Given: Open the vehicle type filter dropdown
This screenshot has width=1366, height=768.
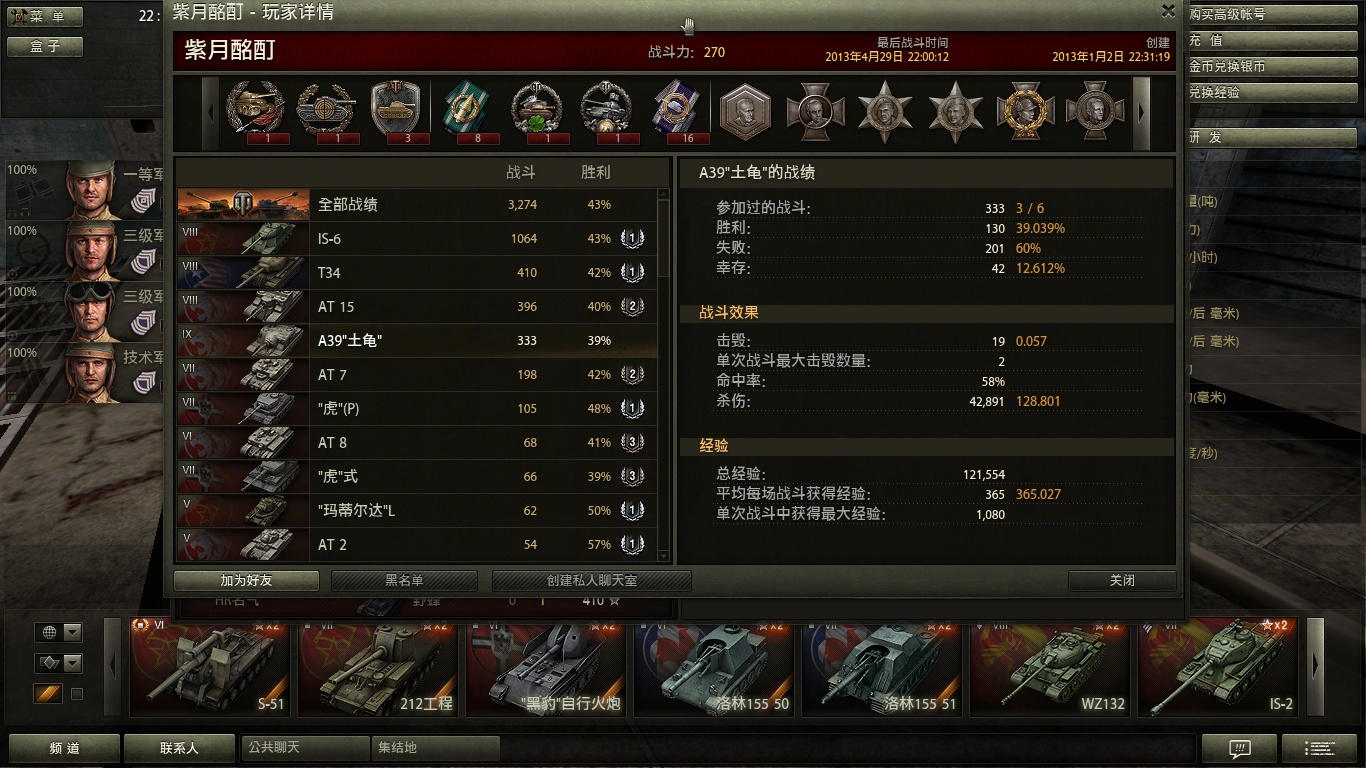Looking at the screenshot, I should (58, 663).
